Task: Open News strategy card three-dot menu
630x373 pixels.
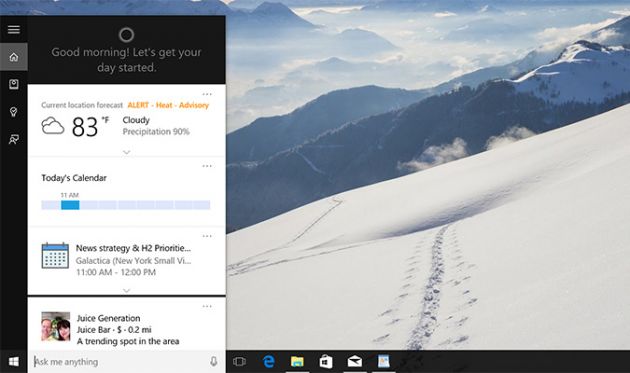Action: click(207, 236)
